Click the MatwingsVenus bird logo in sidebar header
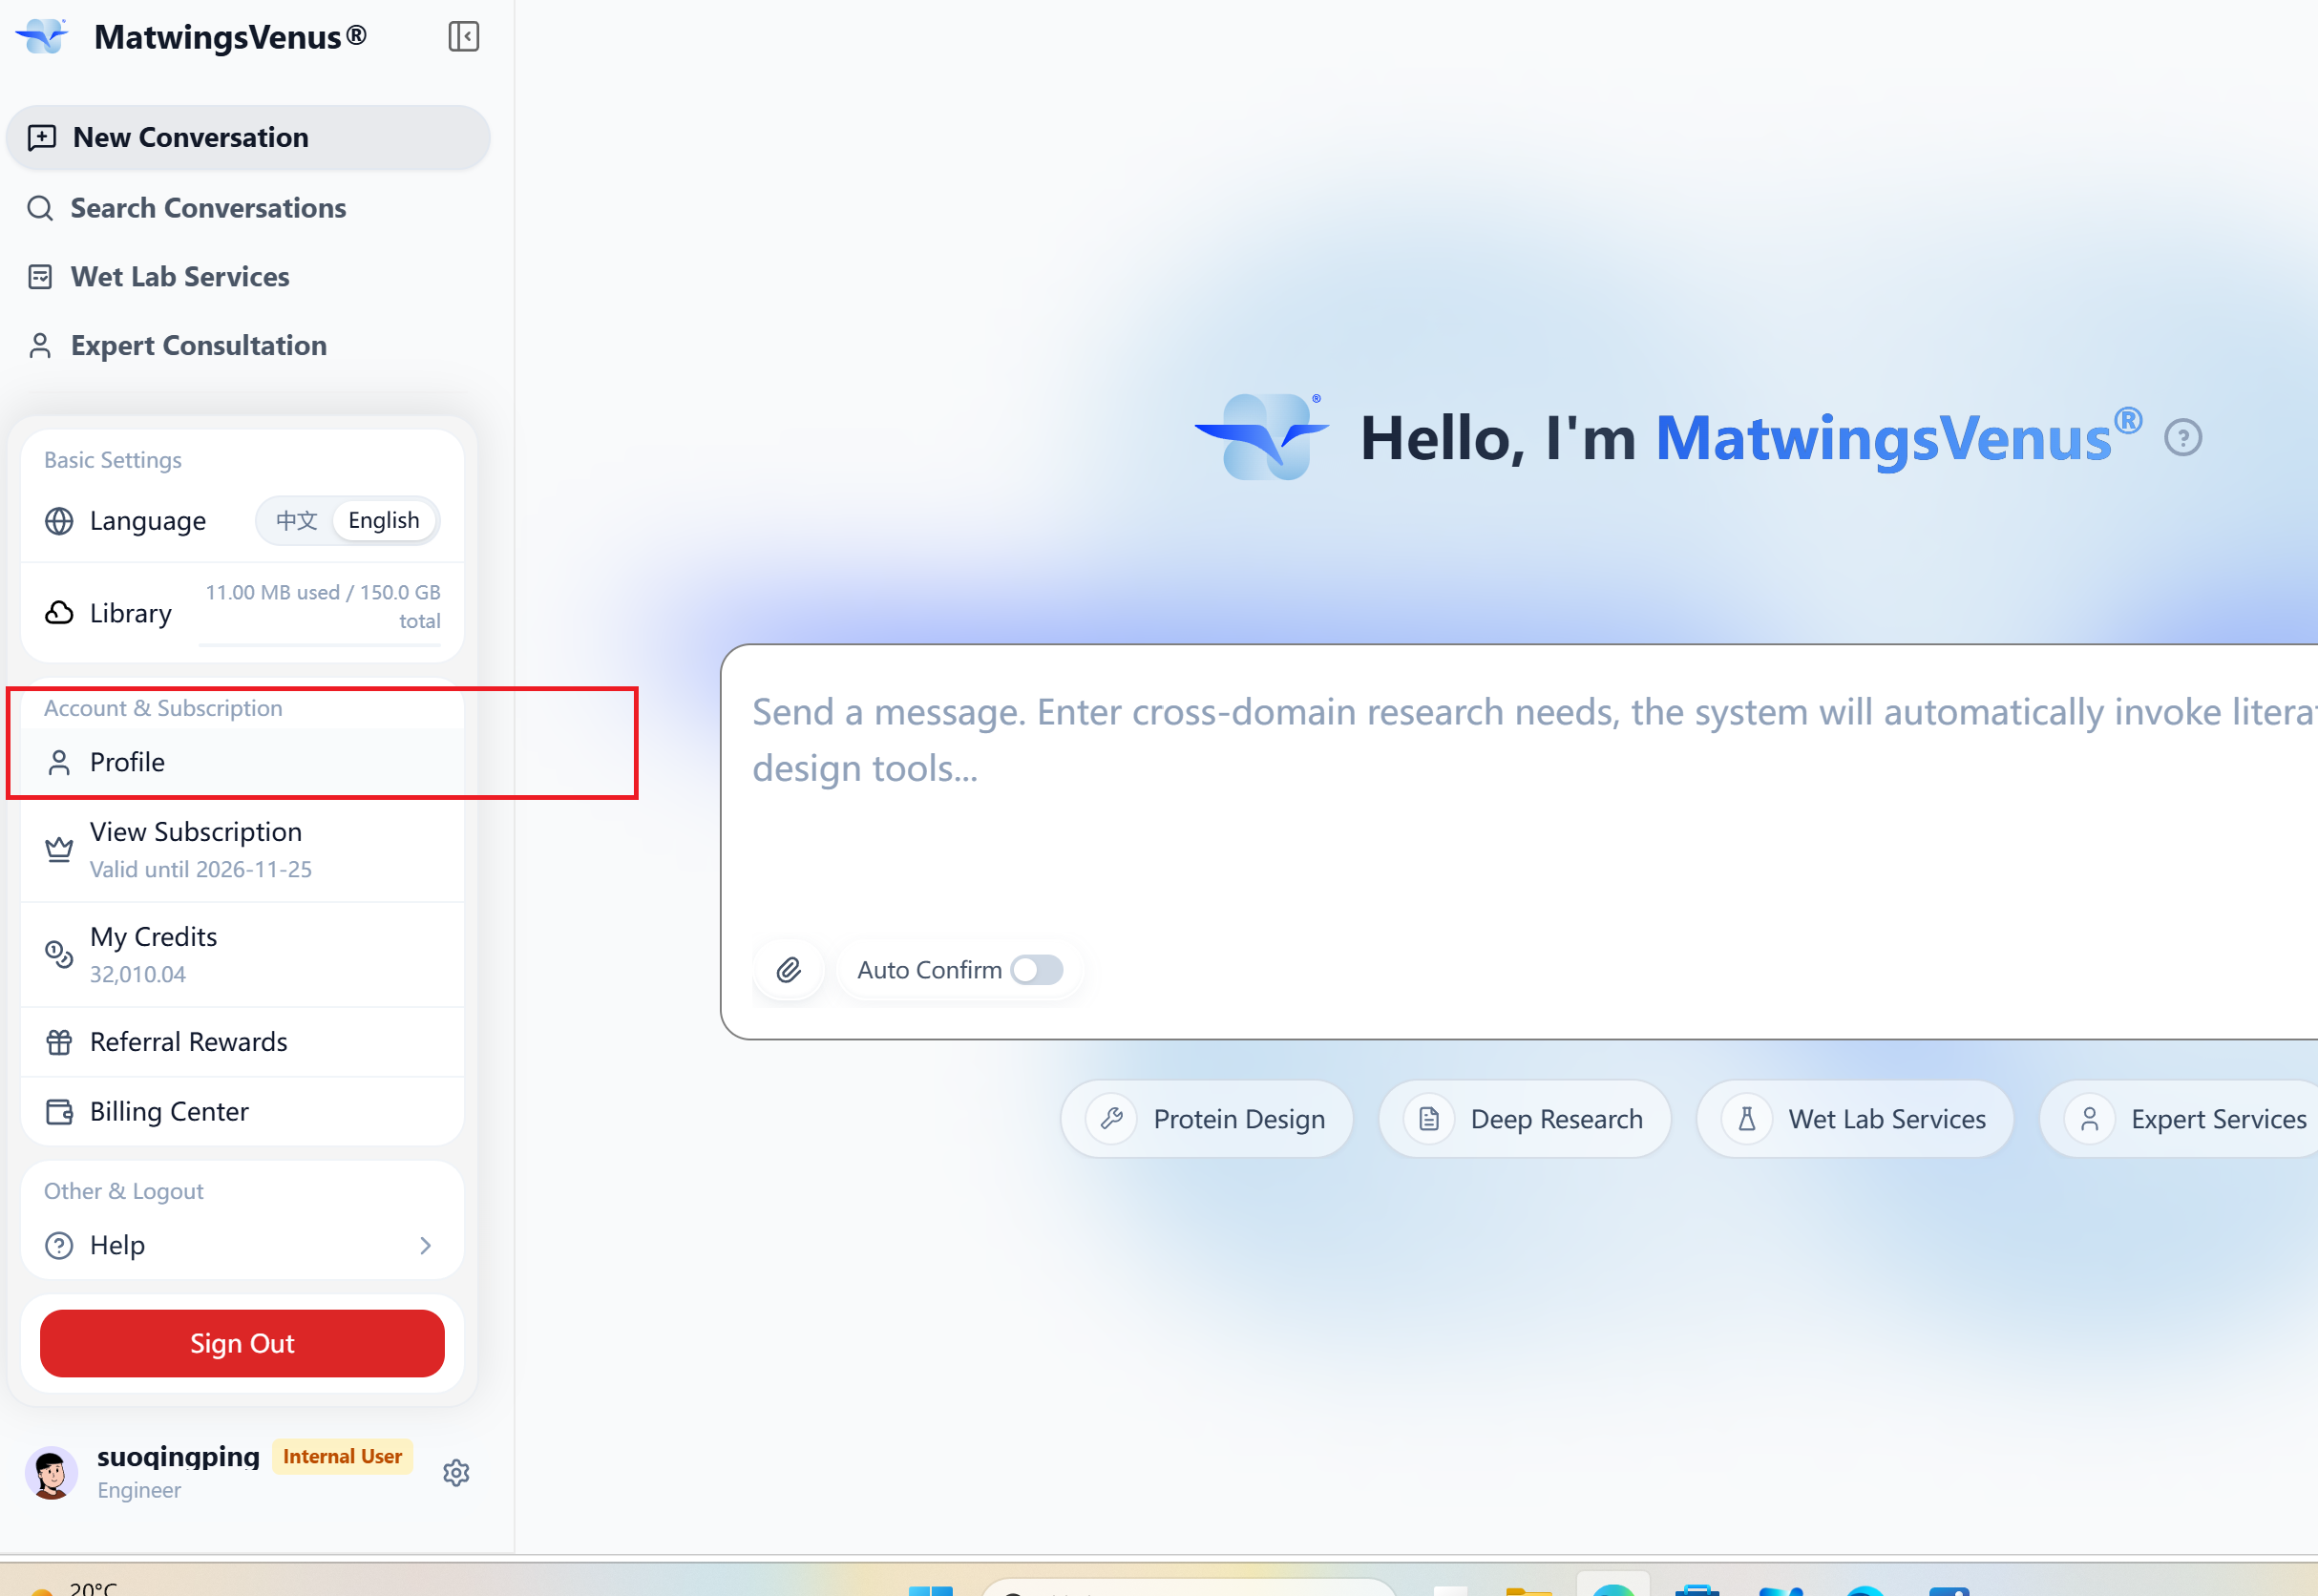This screenshot has width=2318, height=1596. pos(42,37)
